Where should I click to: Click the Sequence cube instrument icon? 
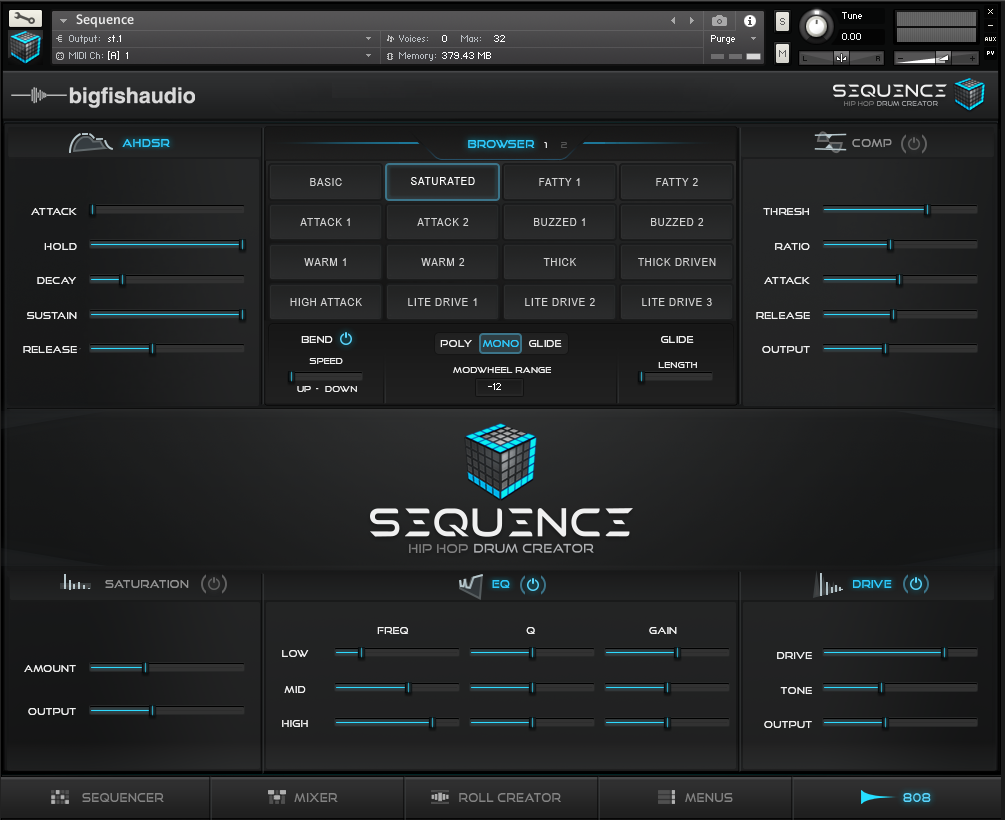[x=26, y=47]
